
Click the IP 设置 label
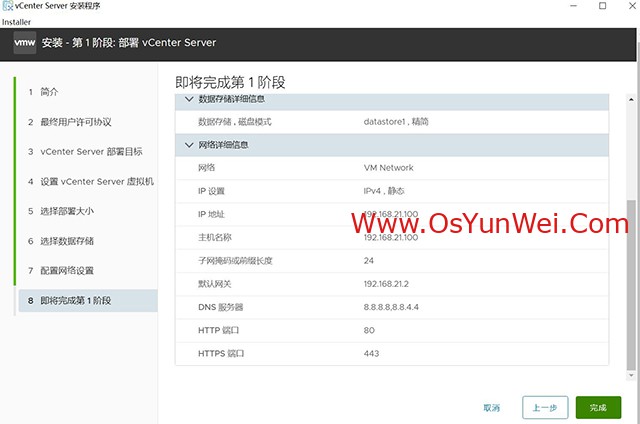tap(211, 191)
